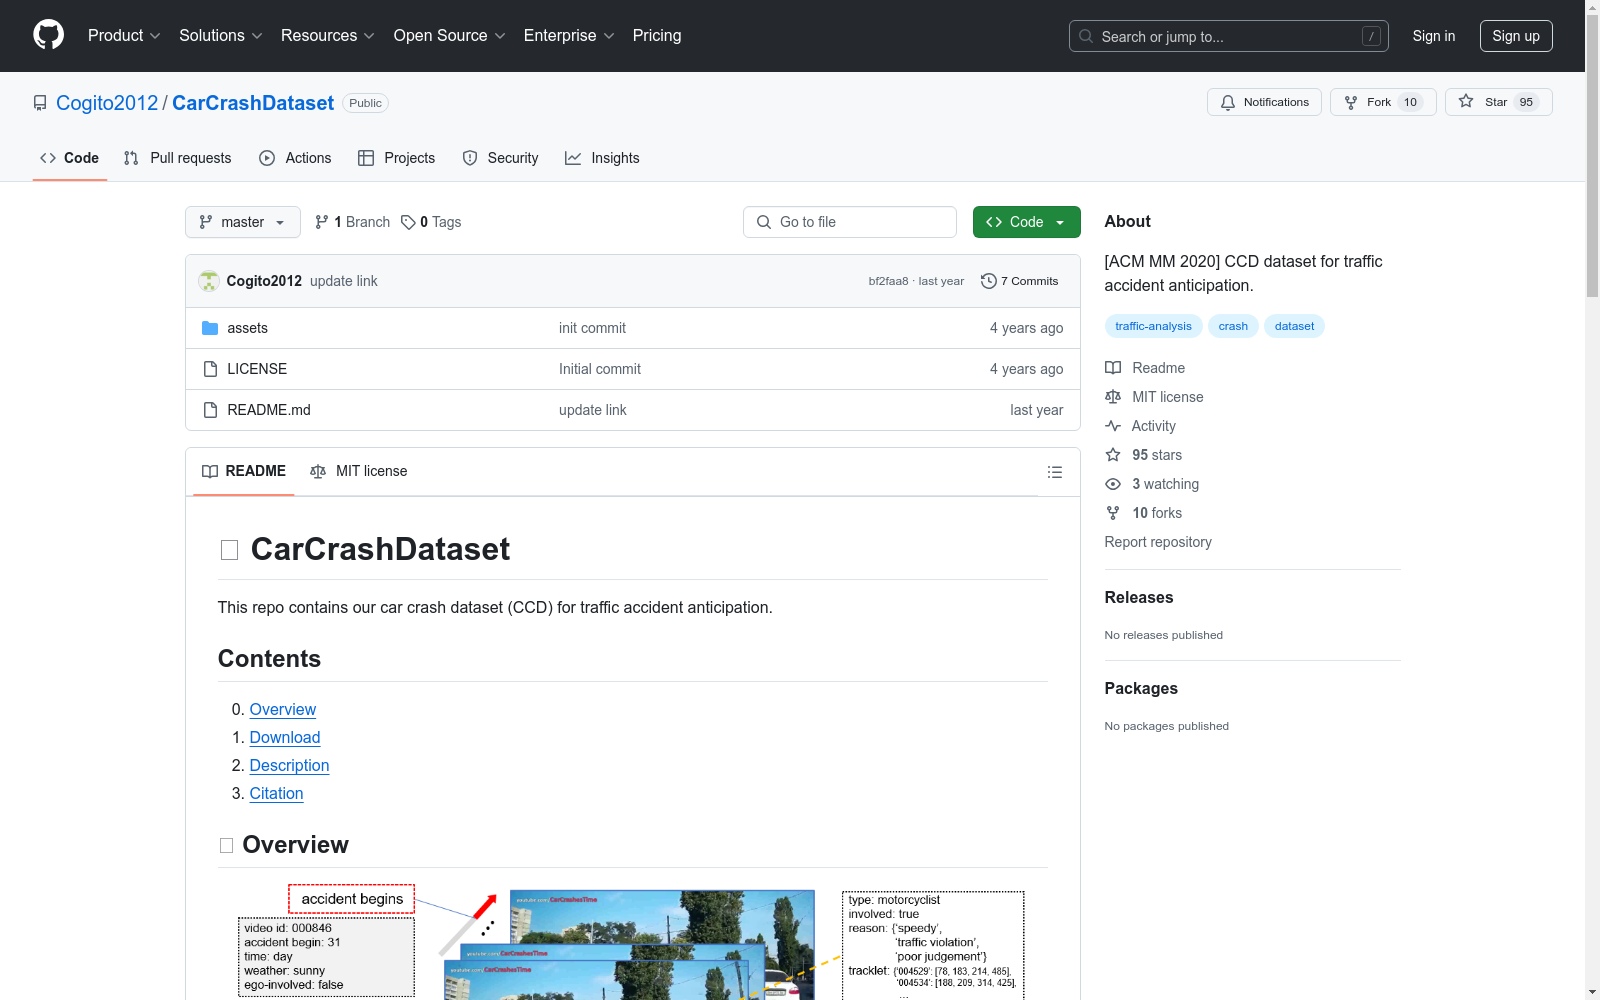The height and width of the screenshot is (1000, 1600).
Task: Focus the Search or jump to field
Action: (x=1229, y=36)
